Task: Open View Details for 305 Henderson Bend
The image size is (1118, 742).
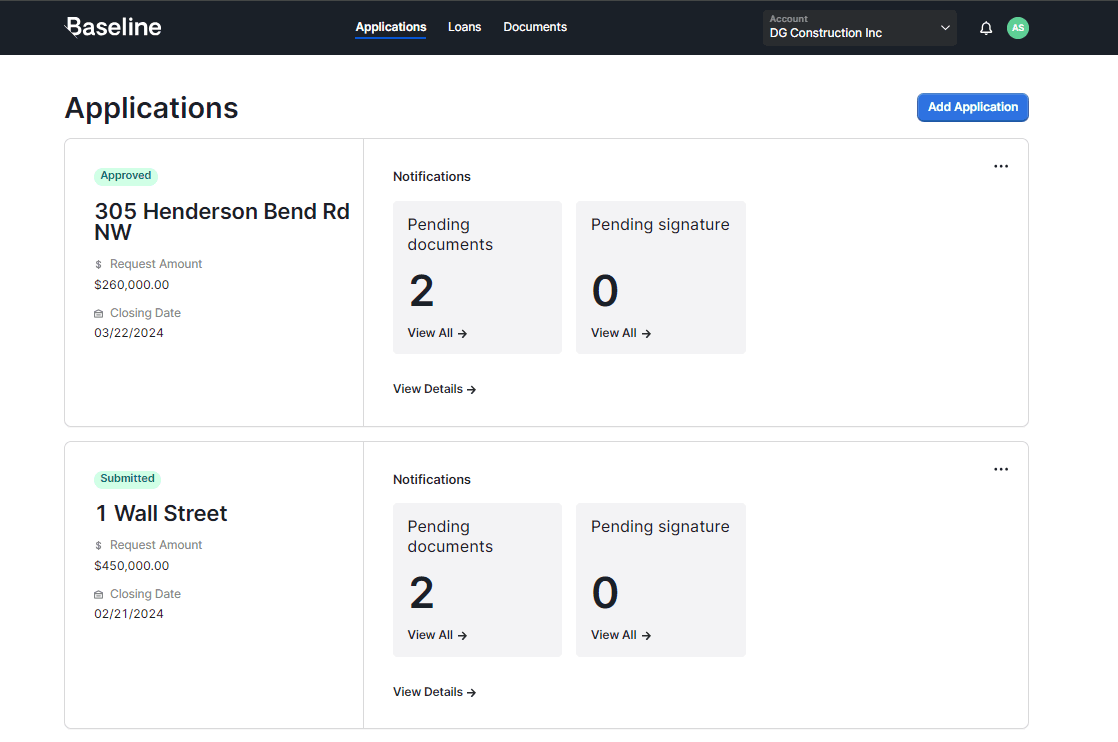Action: 434,389
